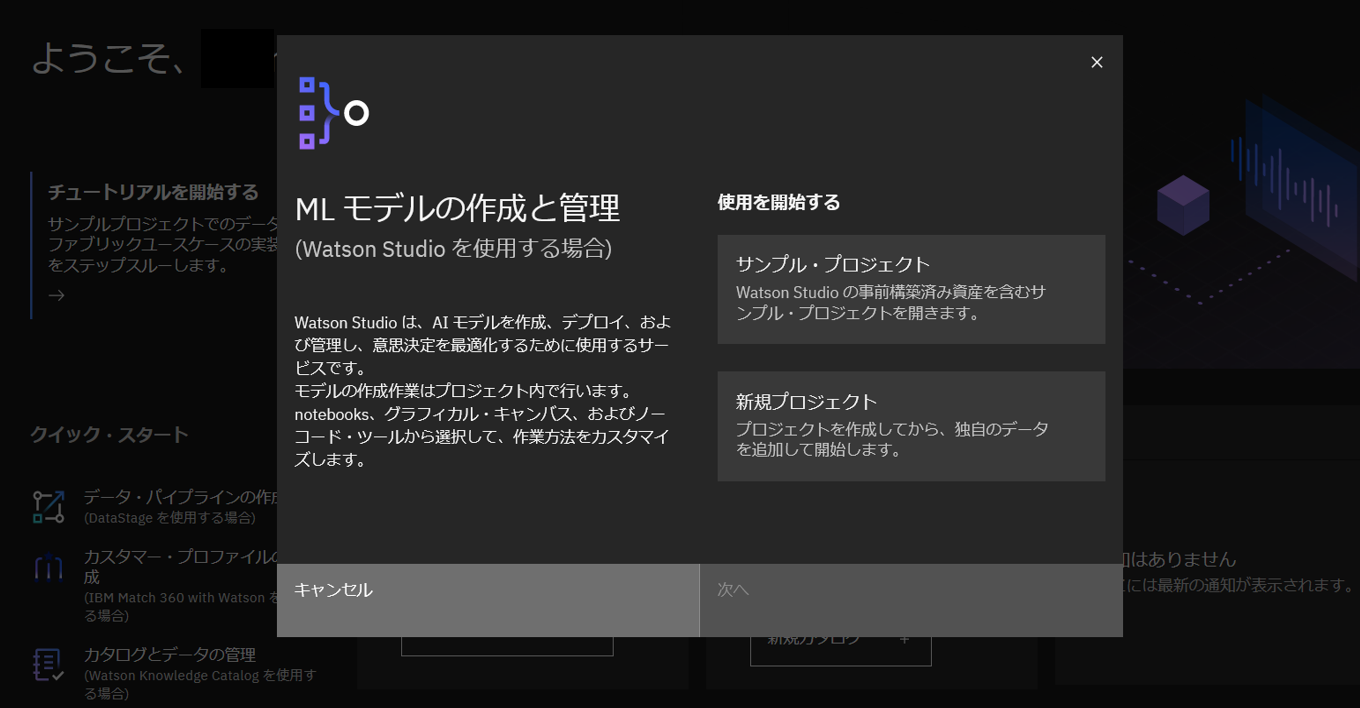Screen dimensions: 1360x708
Task: Open the カタログとデータの管理 quick start link
Action: (169, 654)
